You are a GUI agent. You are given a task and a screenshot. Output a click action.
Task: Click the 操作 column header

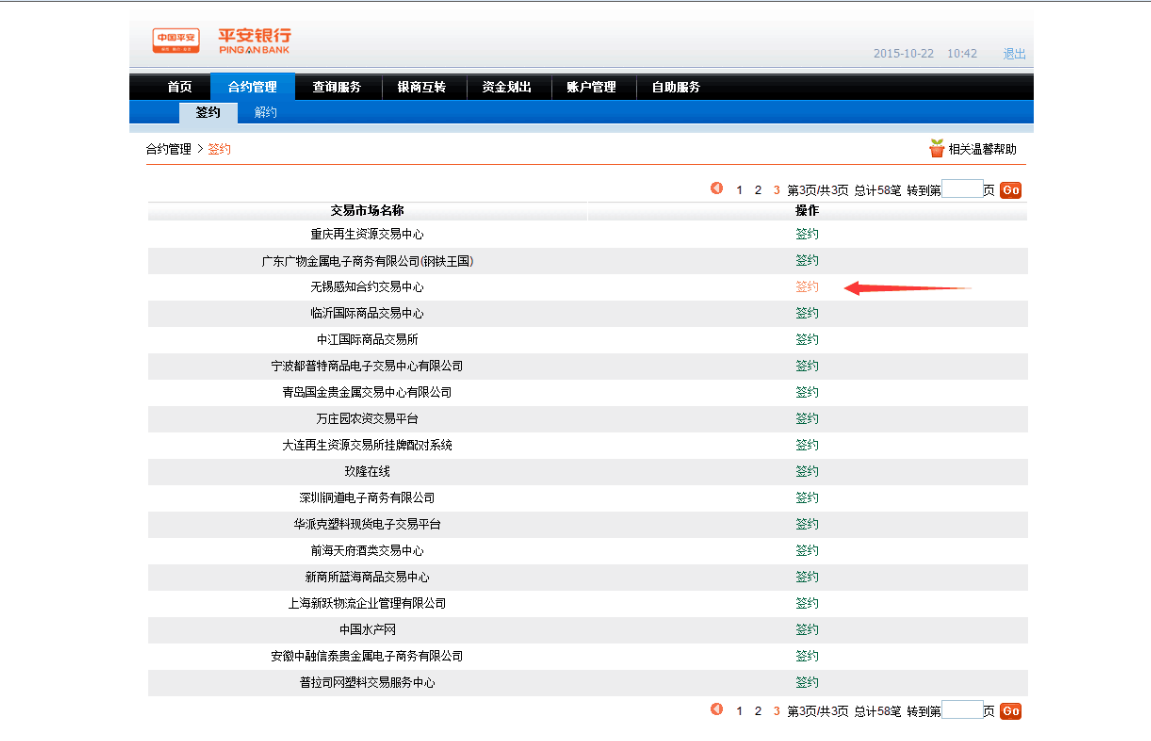tap(807, 211)
